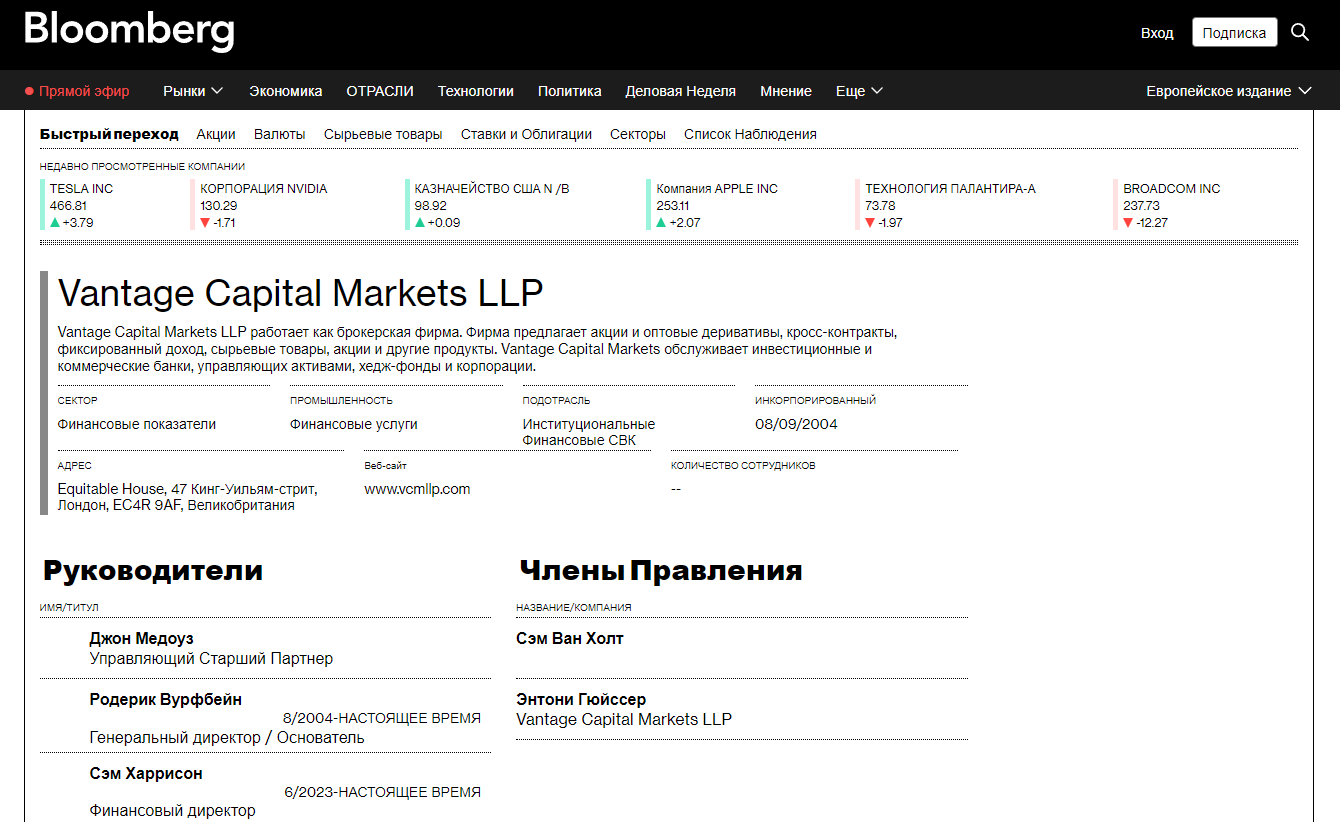Select executive Сэм Харрисон

tap(146, 773)
